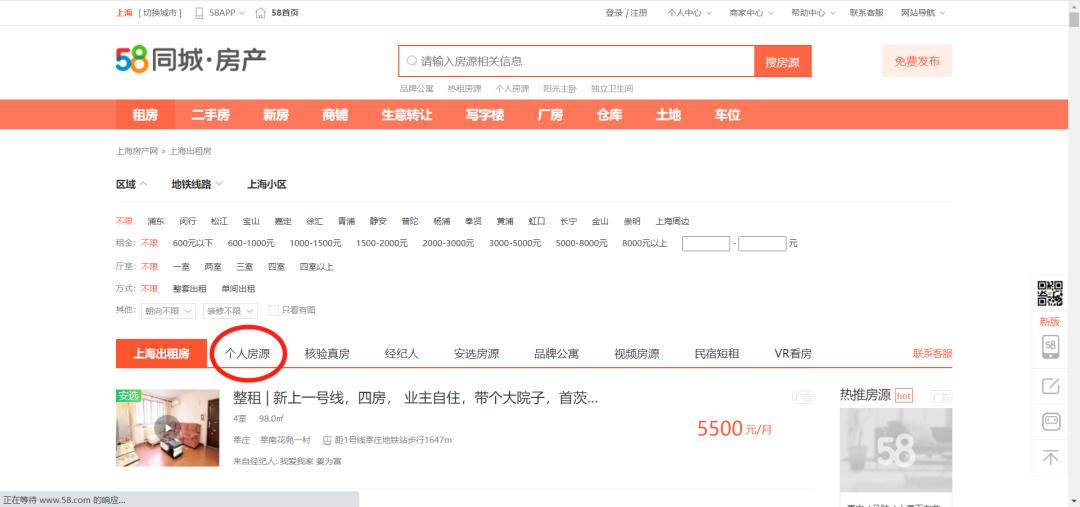Open the 整租 新上一号线 listing title
The image size is (1080, 507).
(416, 398)
